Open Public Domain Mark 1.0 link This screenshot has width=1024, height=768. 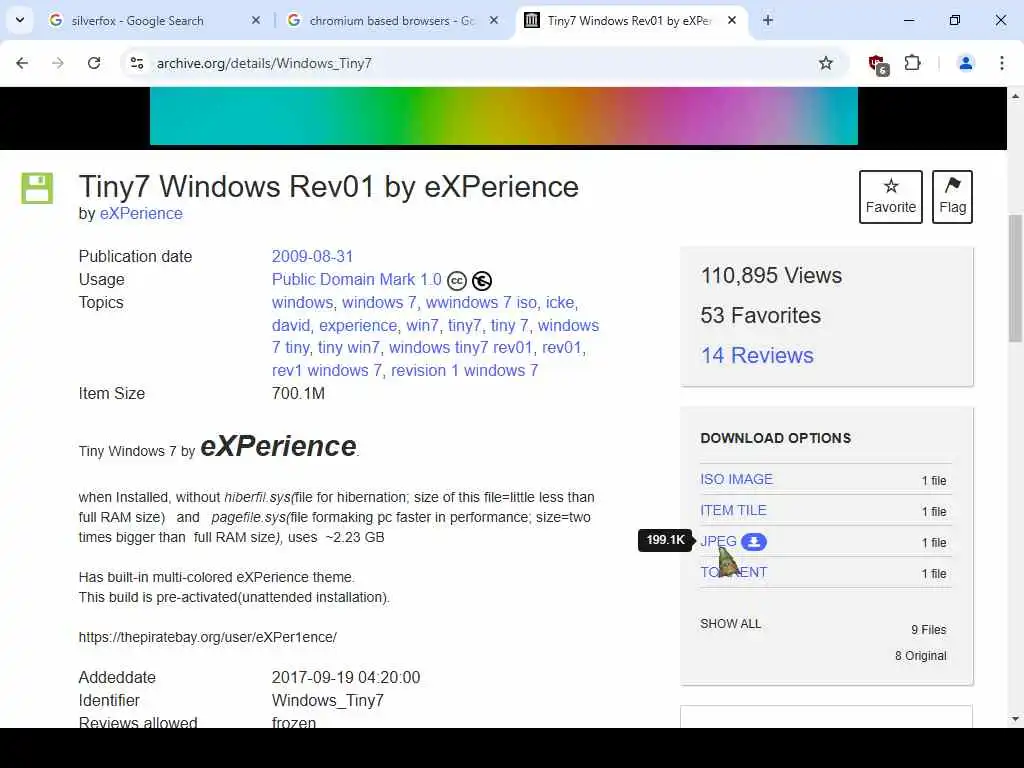point(357,280)
